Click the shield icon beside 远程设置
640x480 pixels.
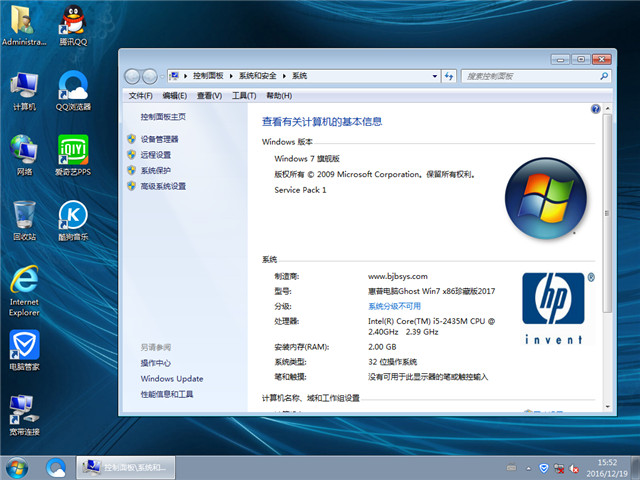coord(131,155)
